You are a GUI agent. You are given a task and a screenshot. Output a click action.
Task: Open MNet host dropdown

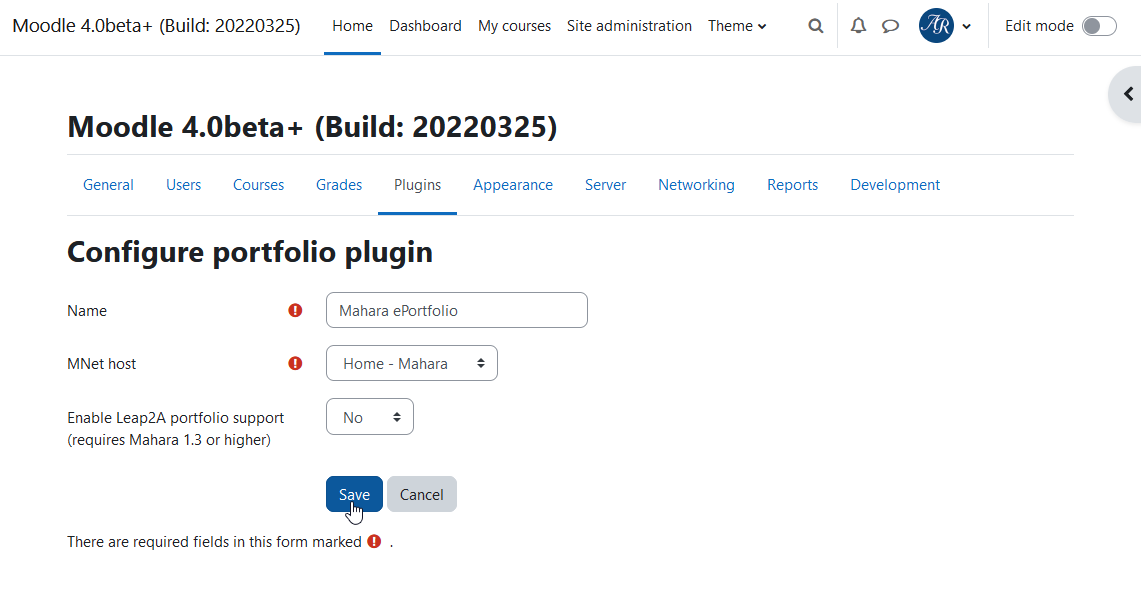[x=412, y=363]
